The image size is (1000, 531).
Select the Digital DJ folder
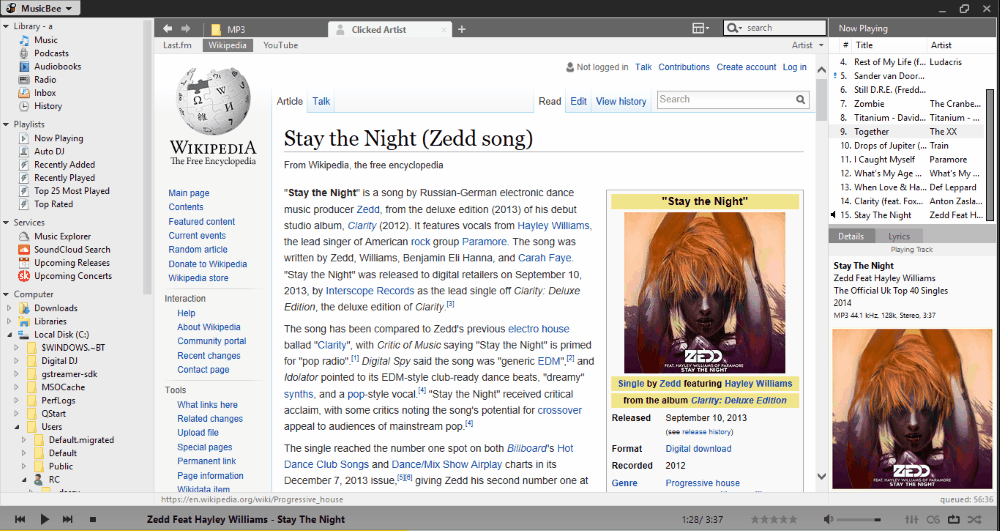(x=59, y=361)
